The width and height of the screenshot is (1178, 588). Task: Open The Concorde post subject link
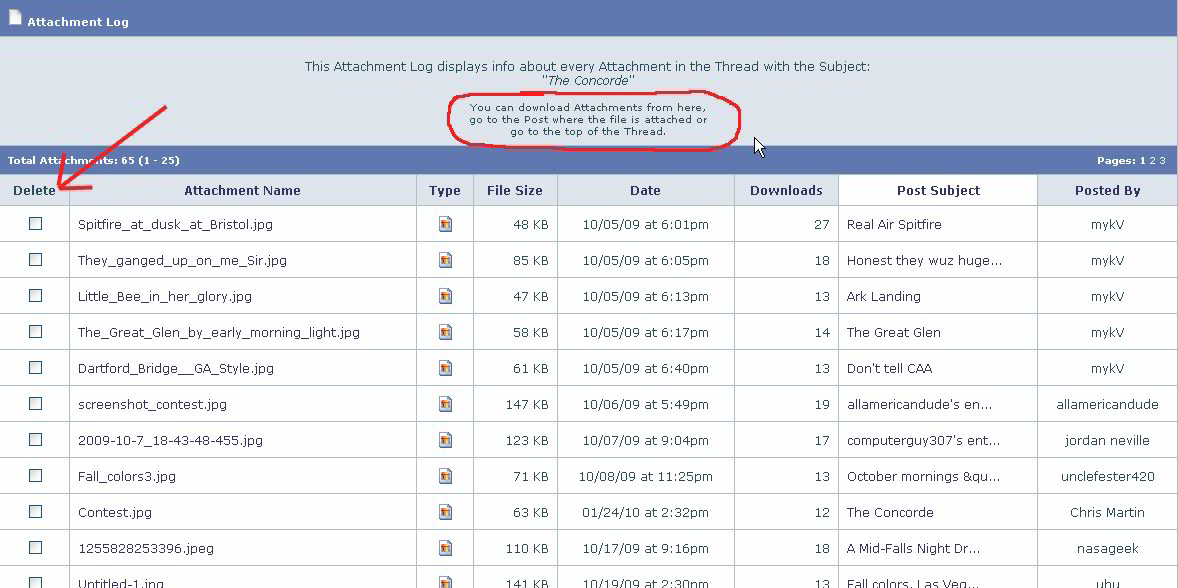[890, 513]
